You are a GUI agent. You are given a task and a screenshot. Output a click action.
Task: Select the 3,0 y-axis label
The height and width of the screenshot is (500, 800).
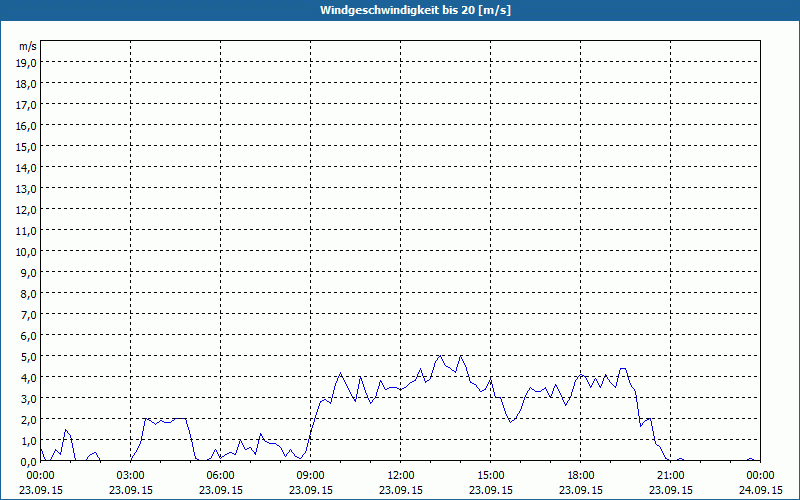pyautogui.click(x=28, y=398)
